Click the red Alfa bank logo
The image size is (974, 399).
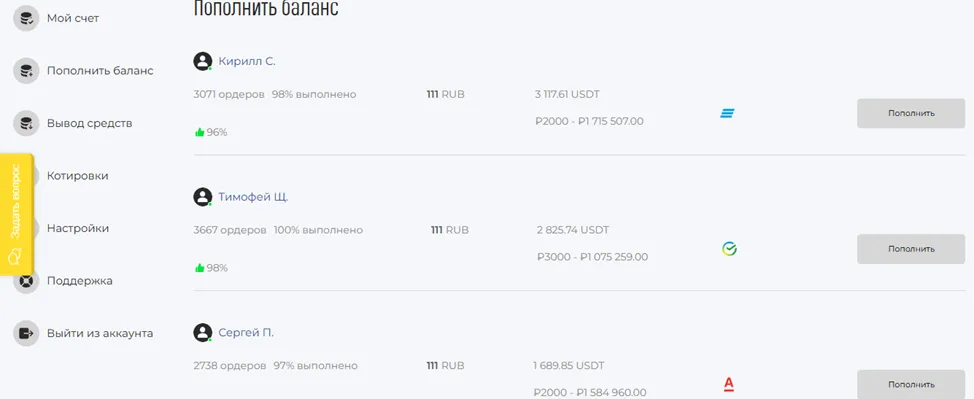point(729,385)
